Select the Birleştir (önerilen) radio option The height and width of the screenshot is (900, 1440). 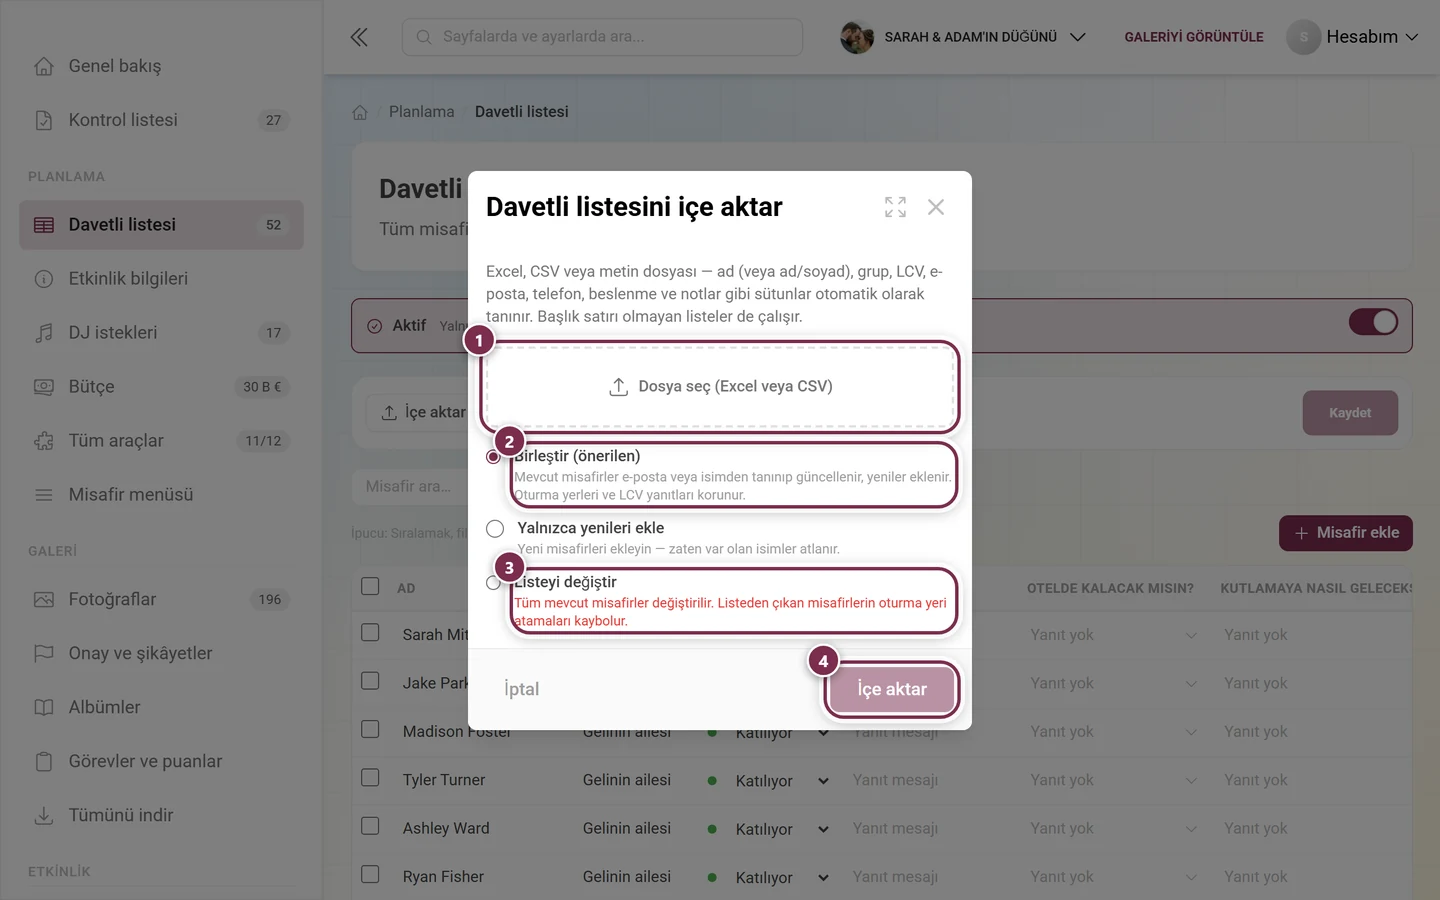pyautogui.click(x=494, y=456)
